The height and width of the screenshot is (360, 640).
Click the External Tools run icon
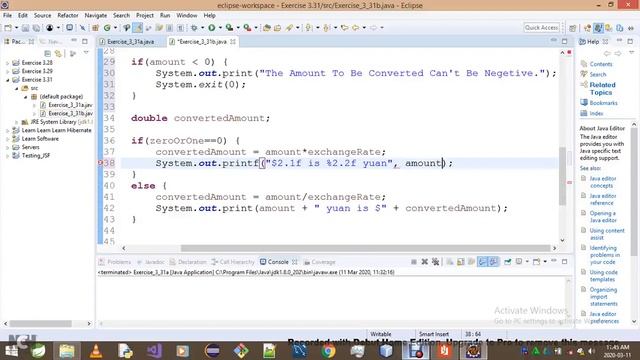(247, 28)
